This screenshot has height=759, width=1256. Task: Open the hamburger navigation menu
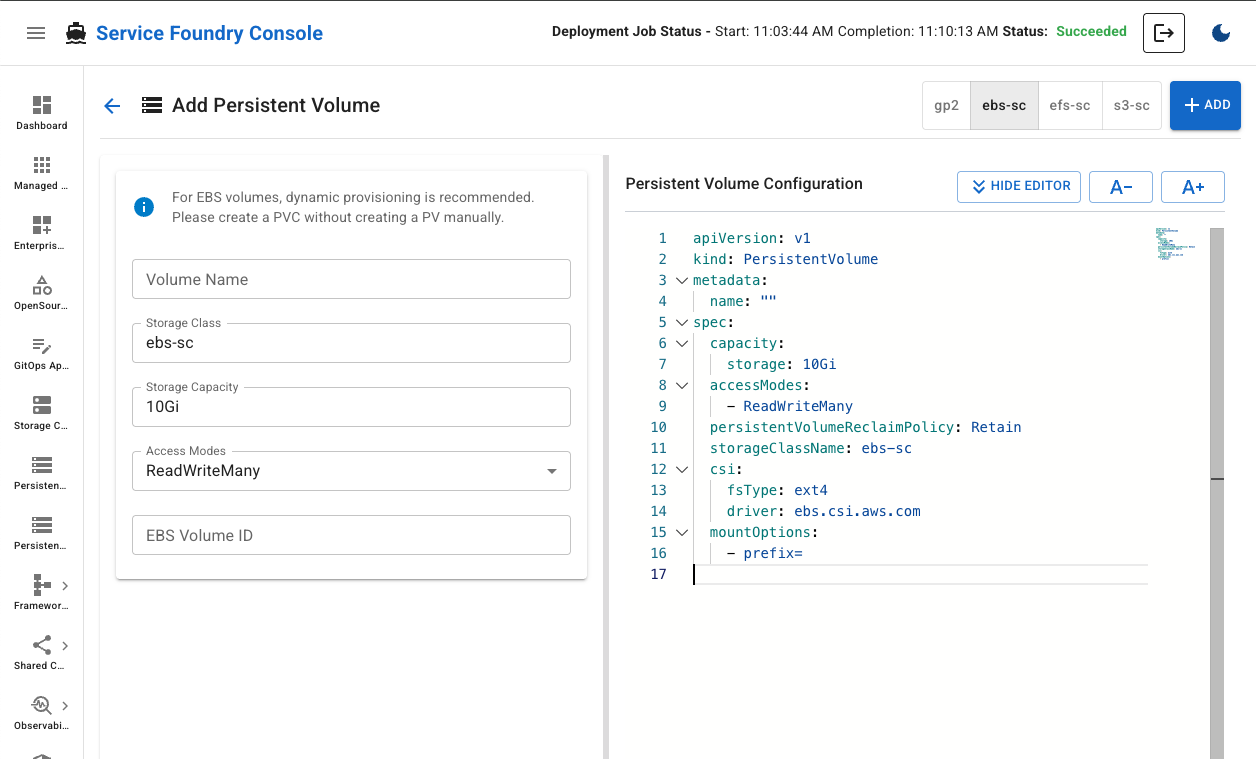click(36, 33)
